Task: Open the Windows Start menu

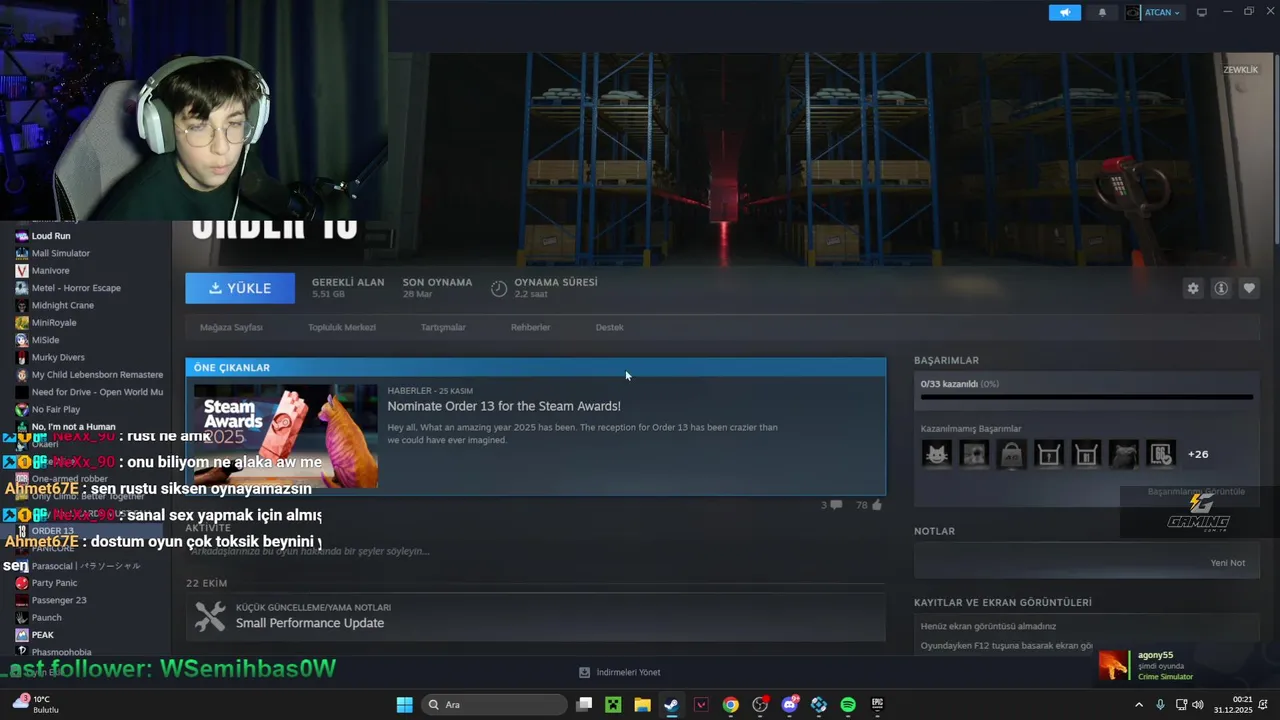Action: [x=405, y=705]
